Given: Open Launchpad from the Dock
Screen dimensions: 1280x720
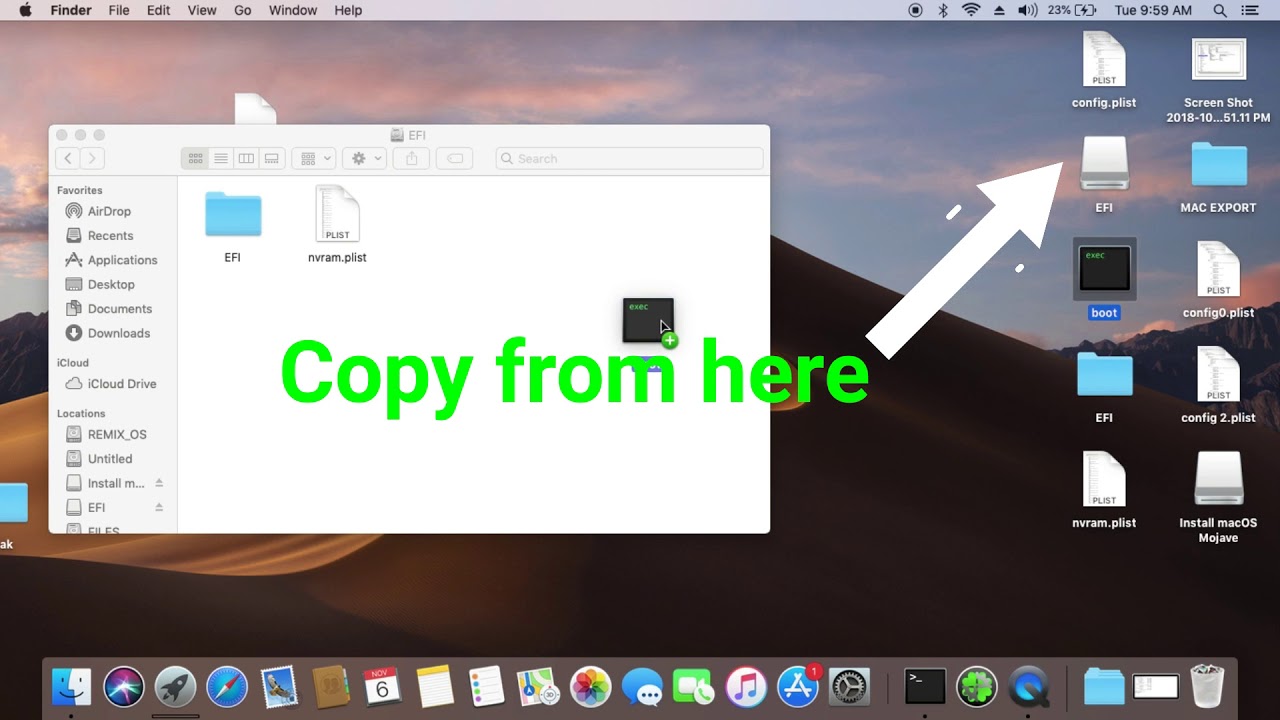Looking at the screenshot, I should 175,687.
